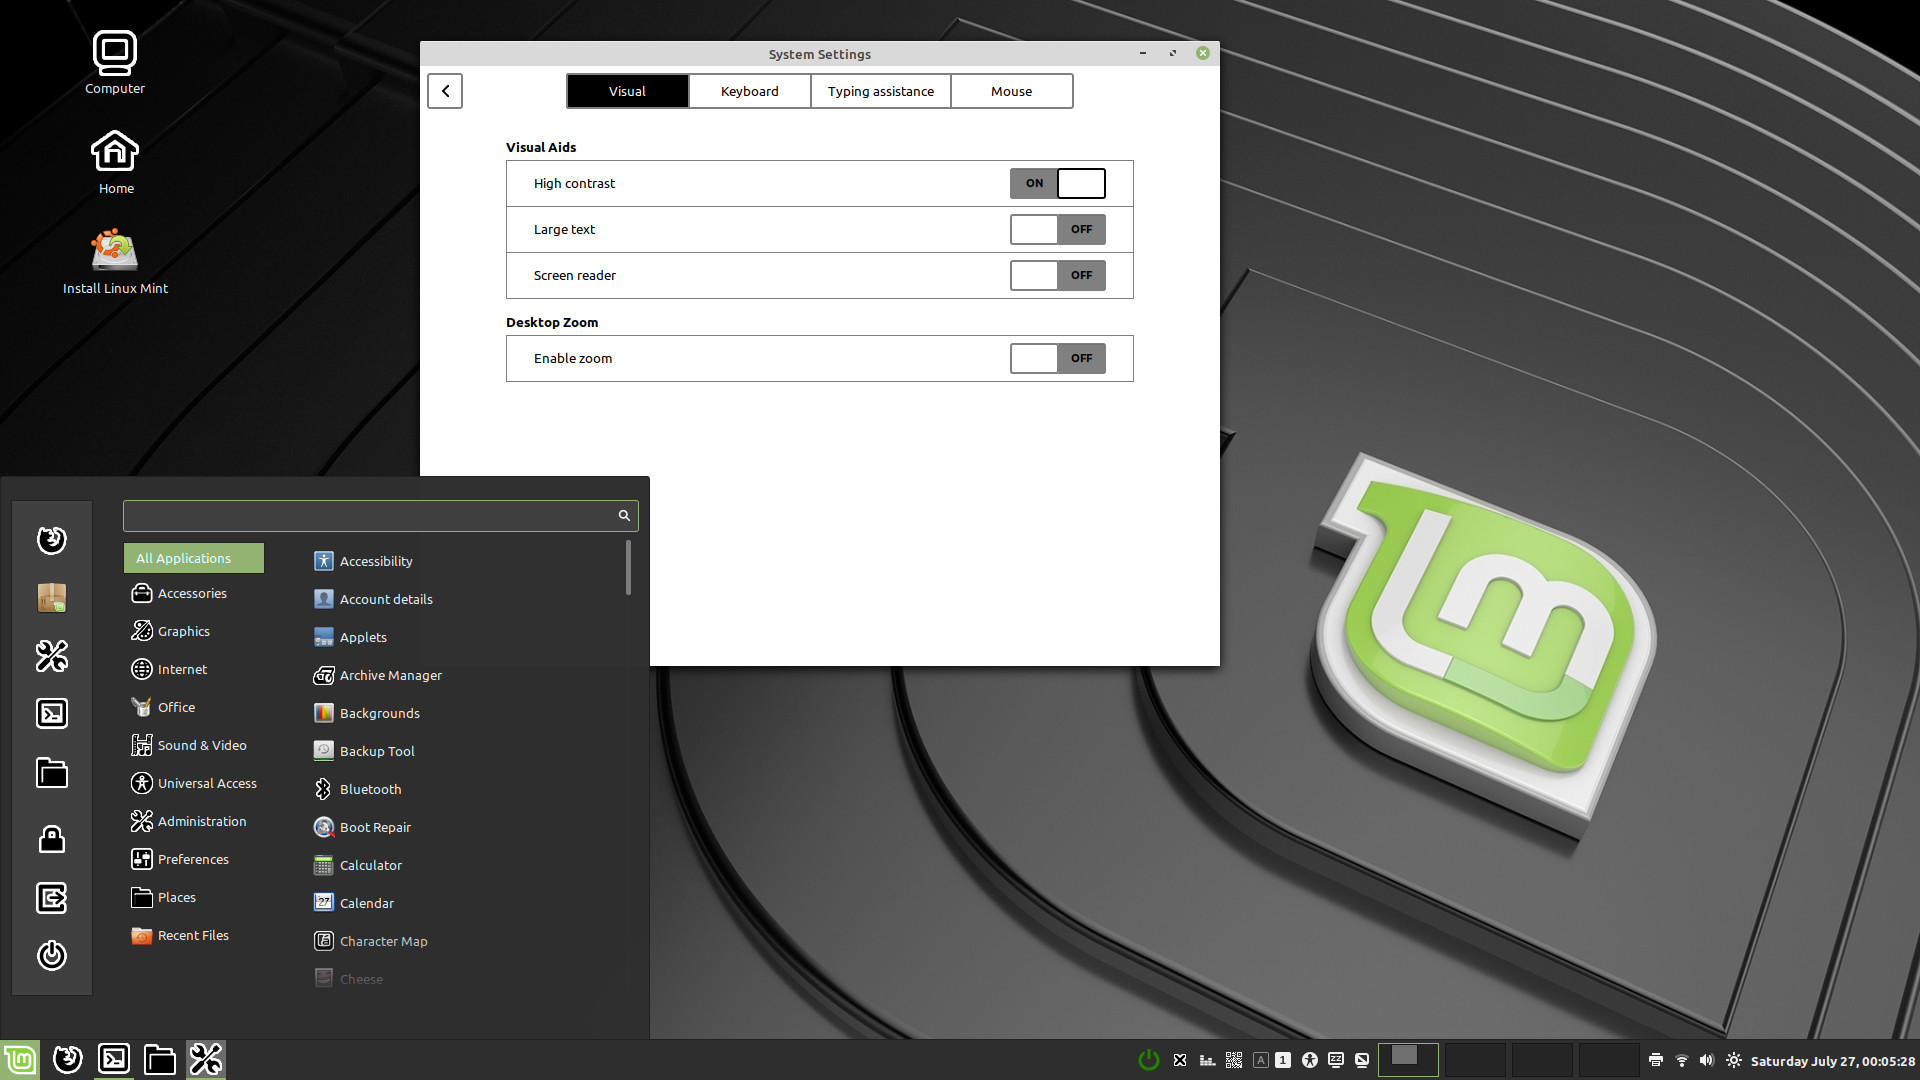Click the menu search input field
This screenshot has width=1920, height=1080.
click(x=380, y=515)
